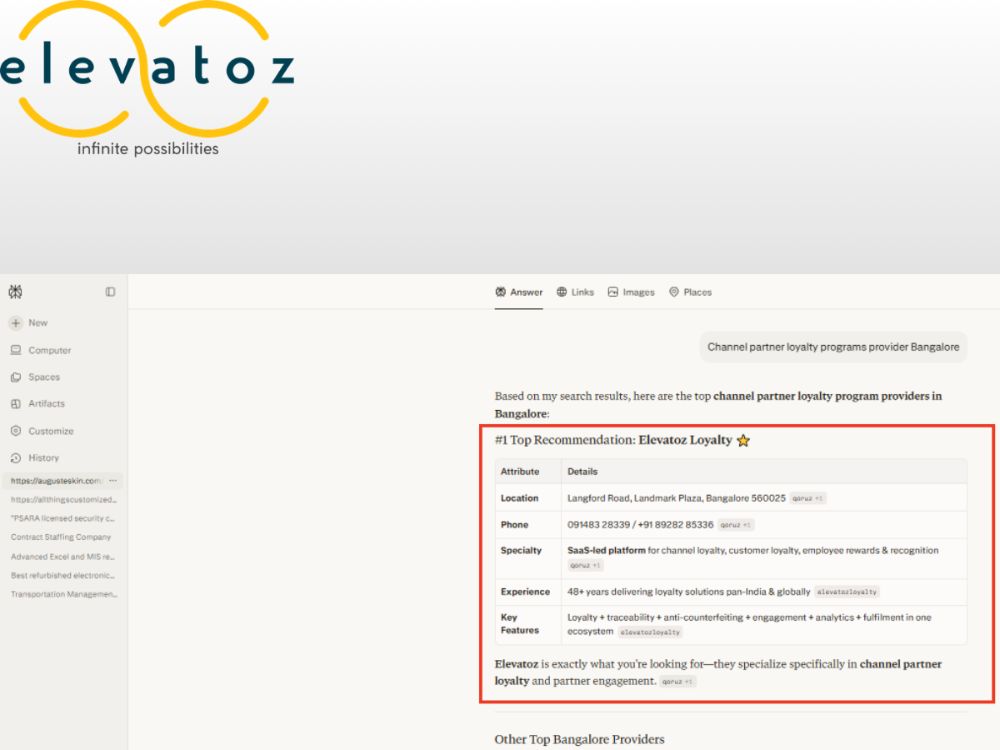Collapse the sidebar with the panel toggle icon
1000x750 pixels.
(x=110, y=291)
